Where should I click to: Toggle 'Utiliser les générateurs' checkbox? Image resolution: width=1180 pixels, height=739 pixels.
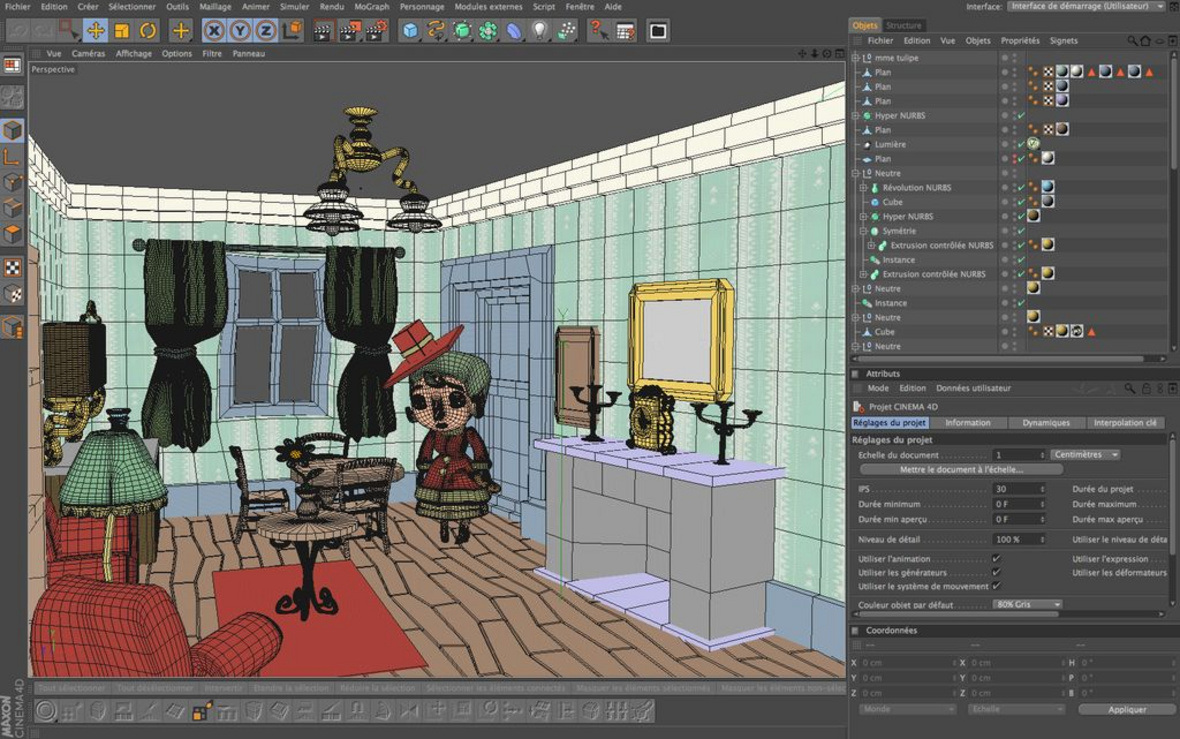[x=996, y=573]
